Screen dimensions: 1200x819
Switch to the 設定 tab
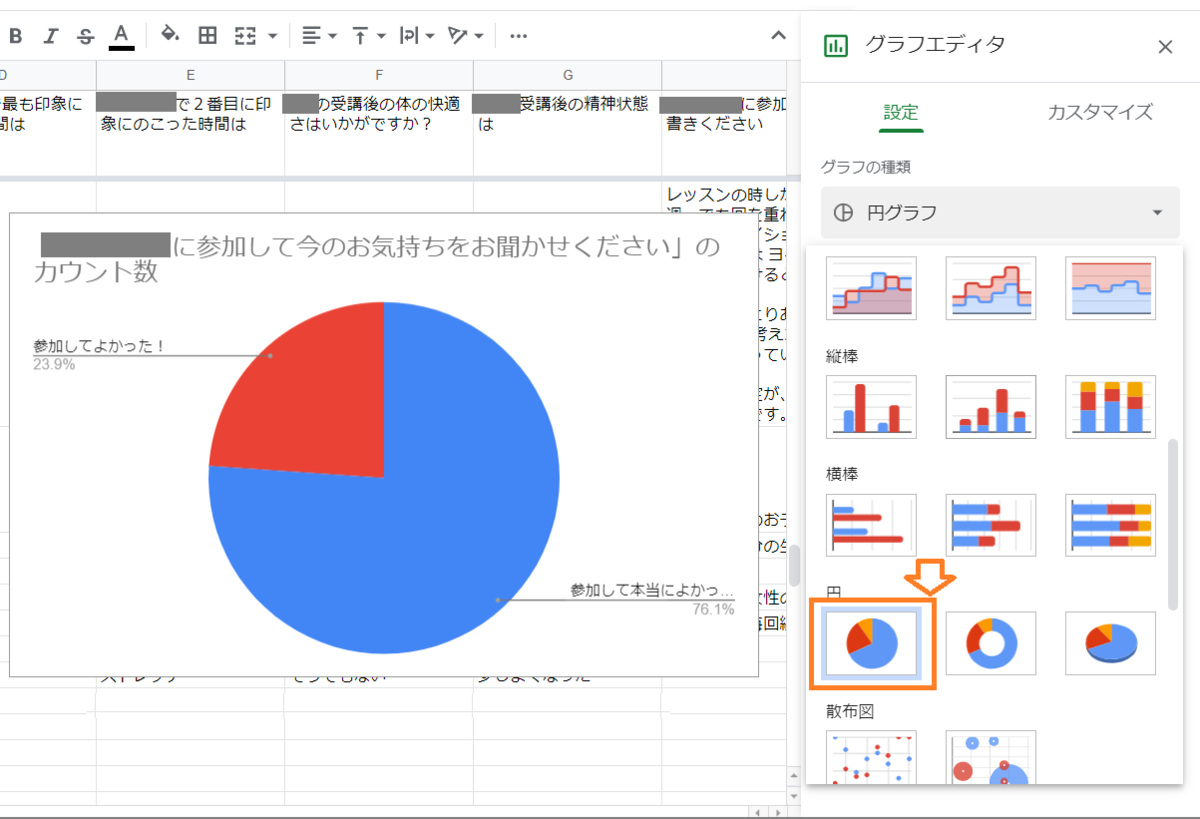click(900, 112)
